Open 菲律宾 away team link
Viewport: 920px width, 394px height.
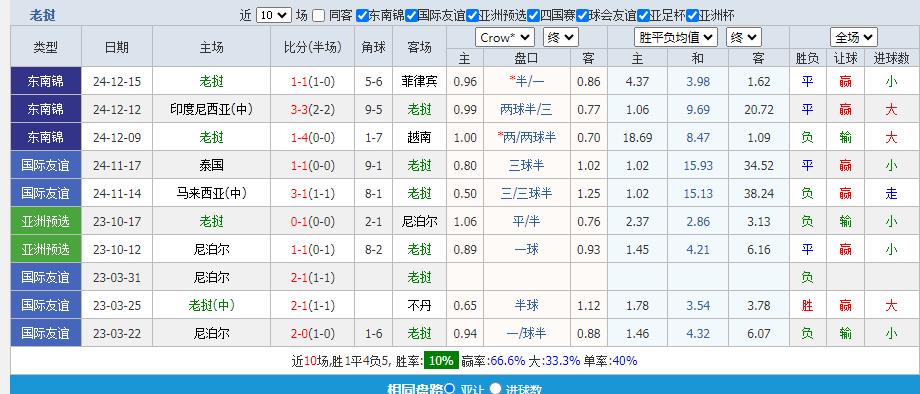(420, 81)
